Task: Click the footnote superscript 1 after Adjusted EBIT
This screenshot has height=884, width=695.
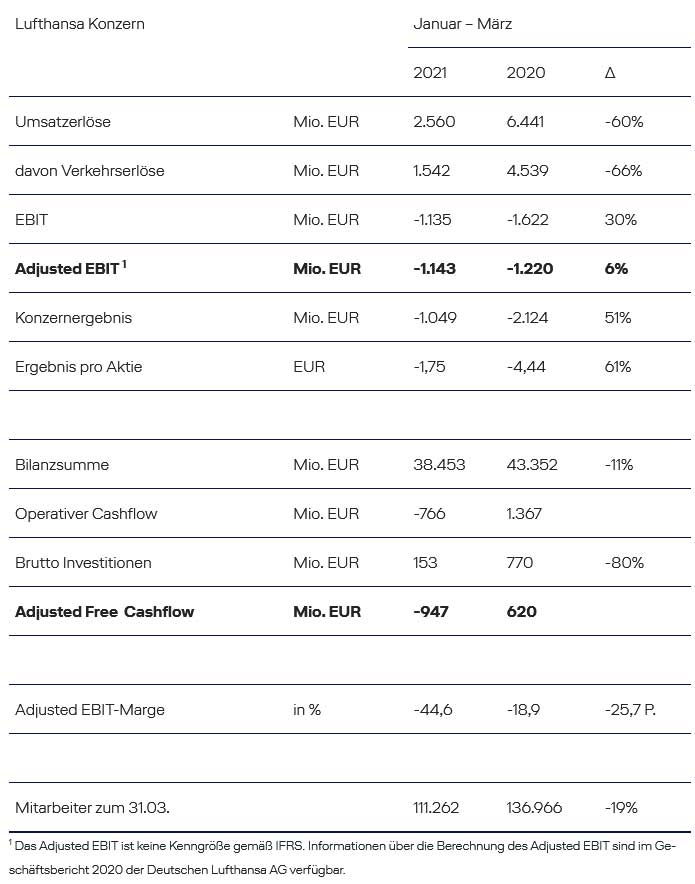Action: [x=124, y=264]
